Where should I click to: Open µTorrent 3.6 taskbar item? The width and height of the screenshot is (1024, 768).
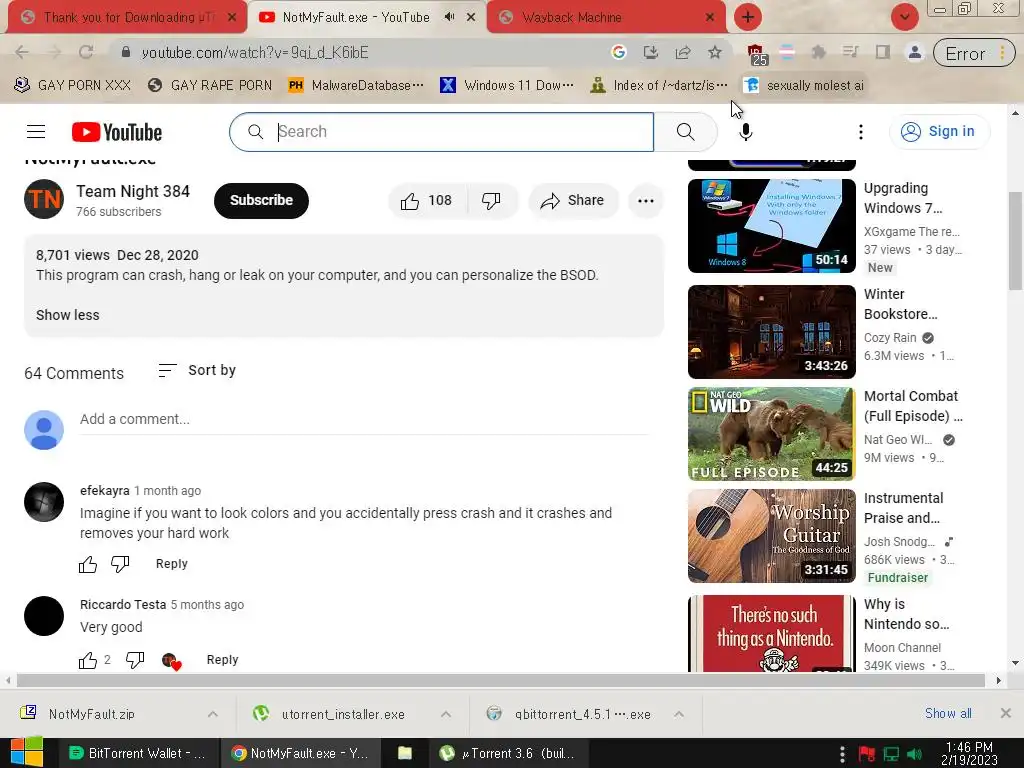coord(509,753)
